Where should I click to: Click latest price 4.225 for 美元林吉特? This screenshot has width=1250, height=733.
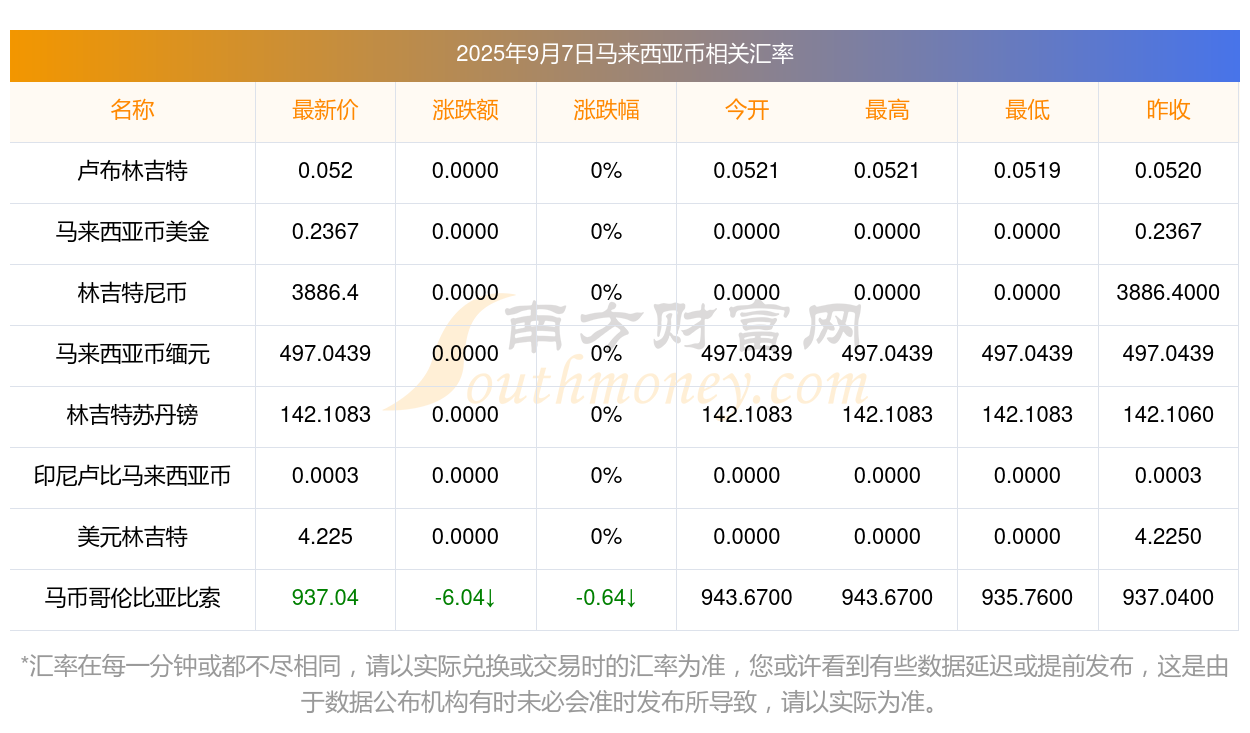325,537
